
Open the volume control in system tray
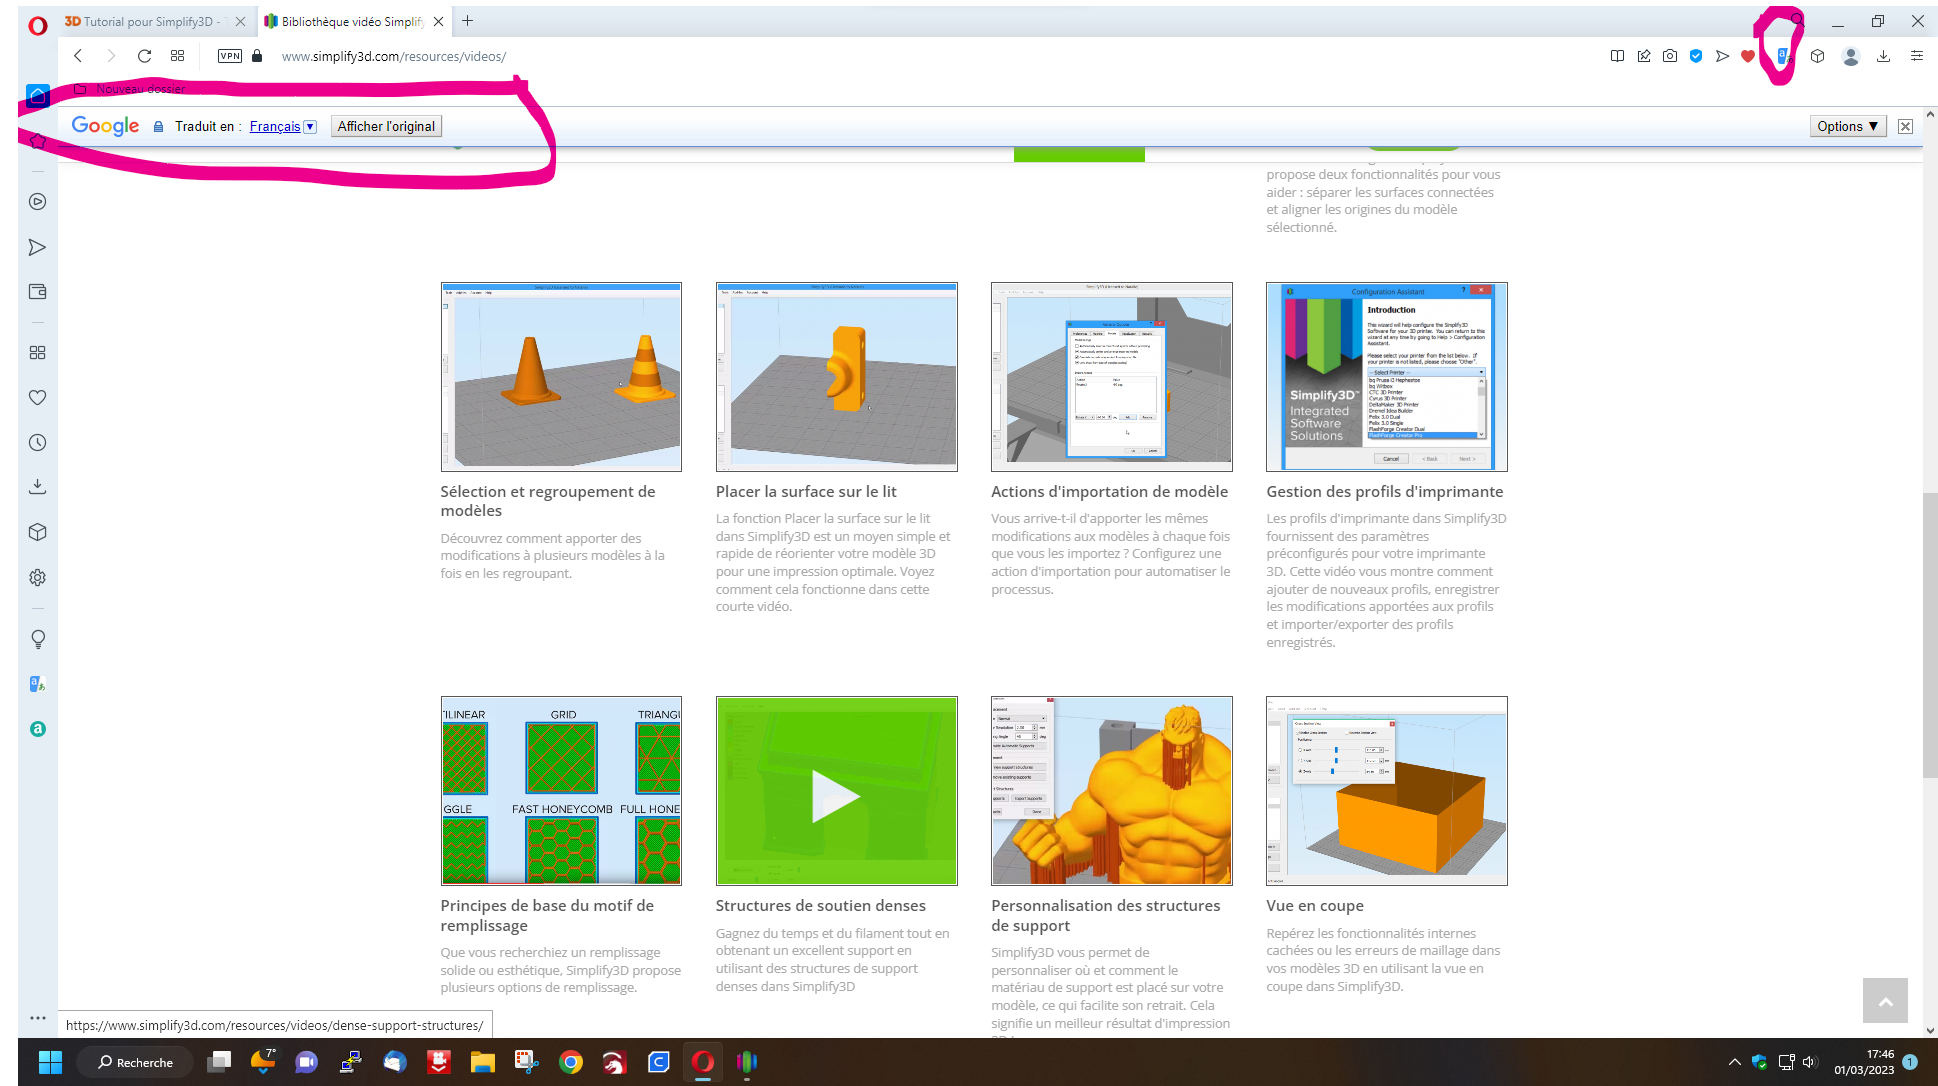[1810, 1062]
